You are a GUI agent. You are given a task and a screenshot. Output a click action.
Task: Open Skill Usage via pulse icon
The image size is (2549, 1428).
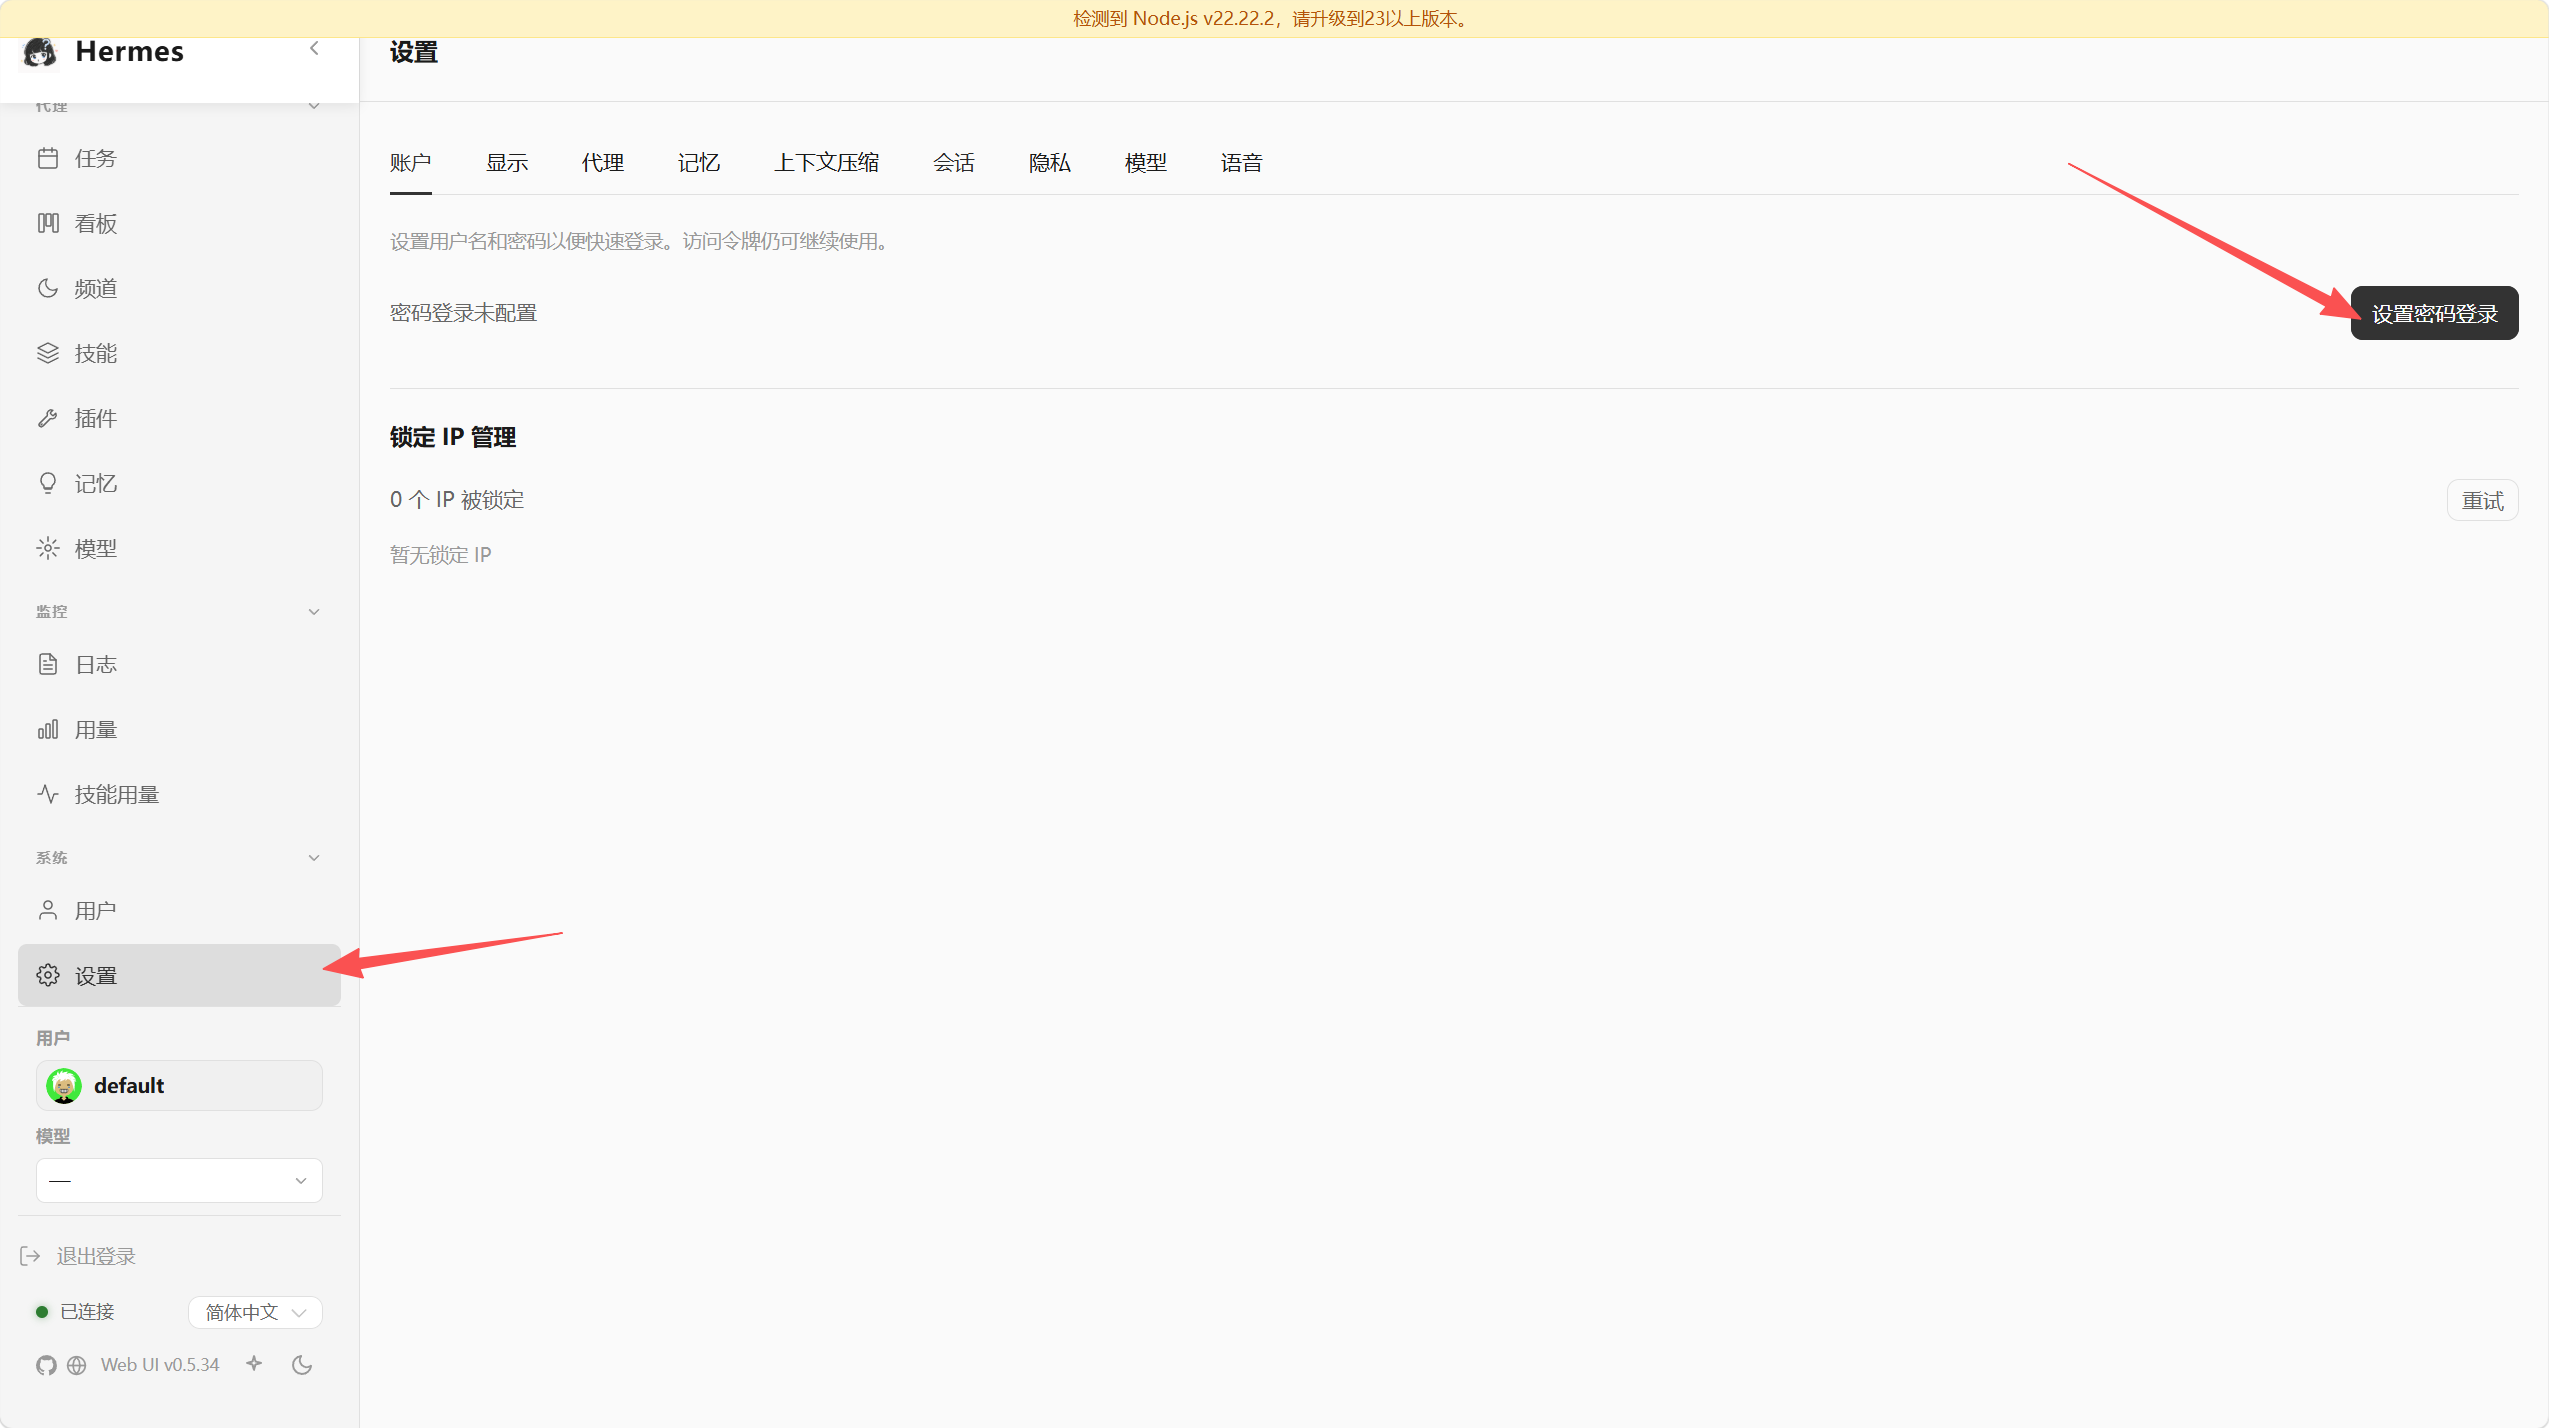coord(48,794)
